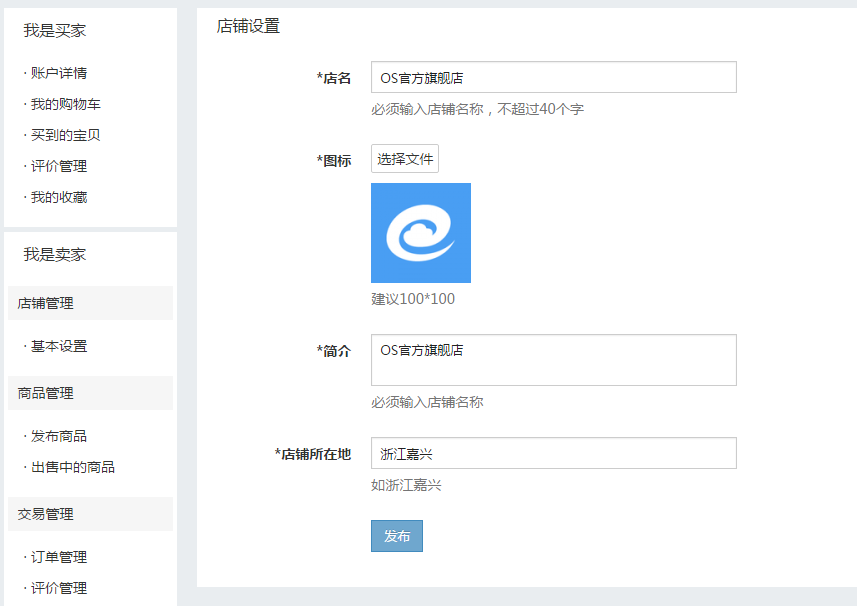Go to 发布商品 page

pyautogui.click(x=59, y=436)
